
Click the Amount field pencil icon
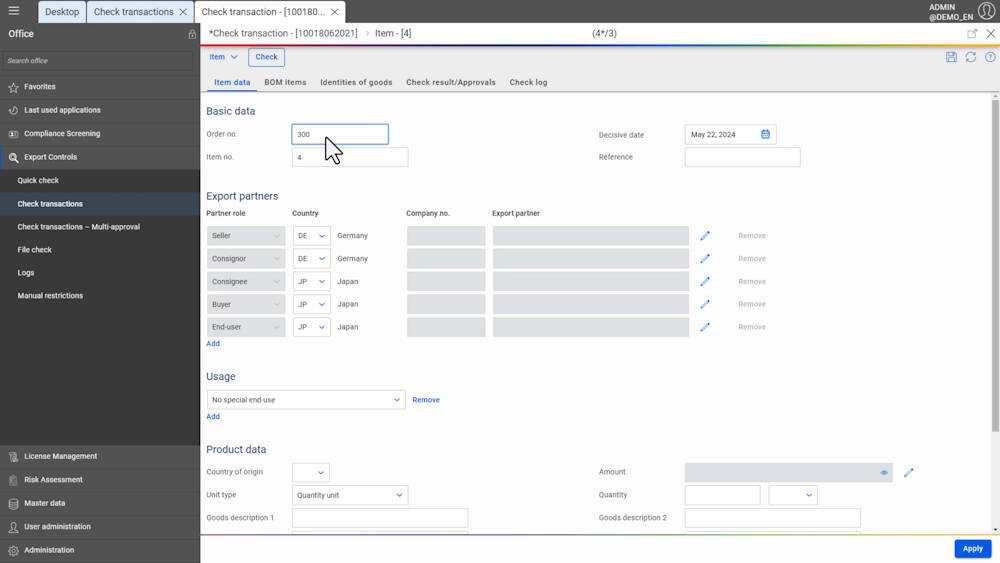[909, 472]
